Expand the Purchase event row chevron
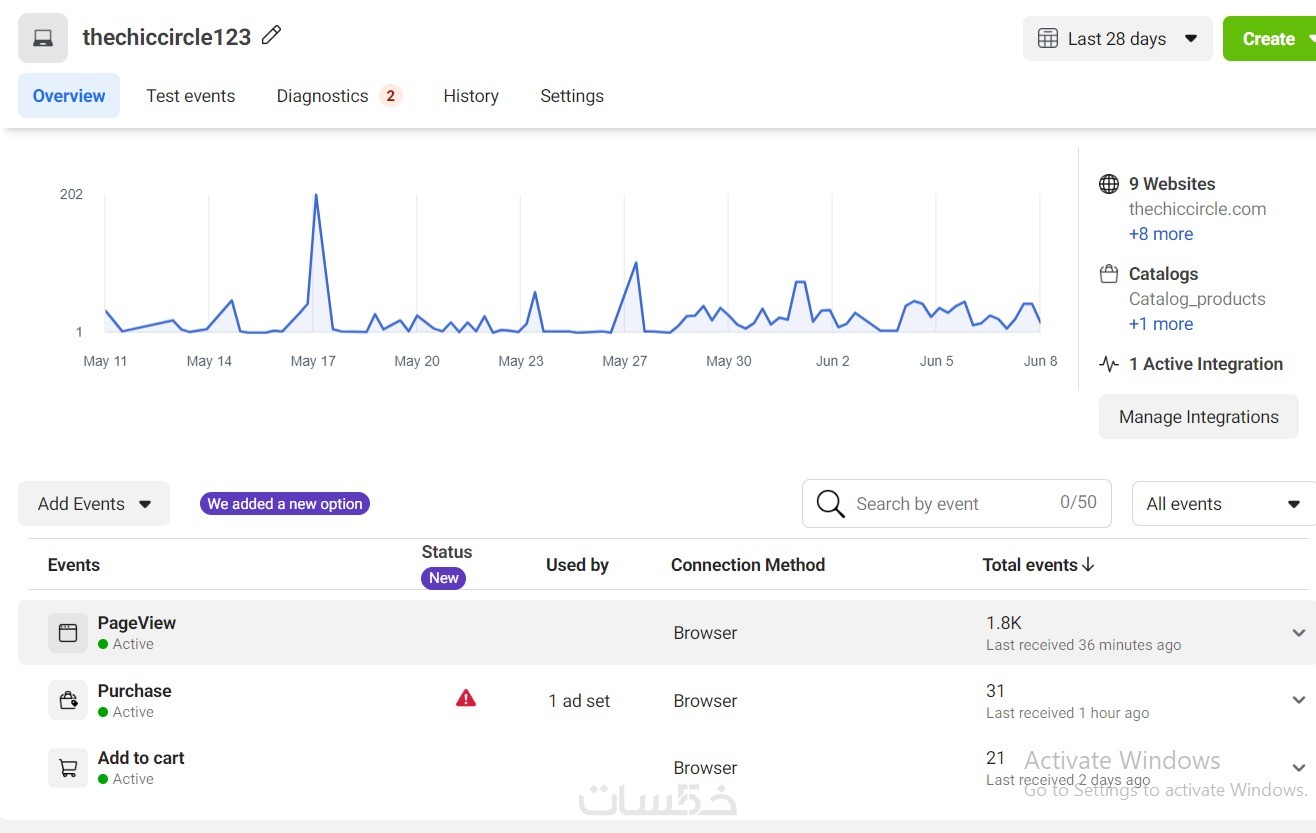The width and height of the screenshot is (1316, 833). tap(1299, 700)
